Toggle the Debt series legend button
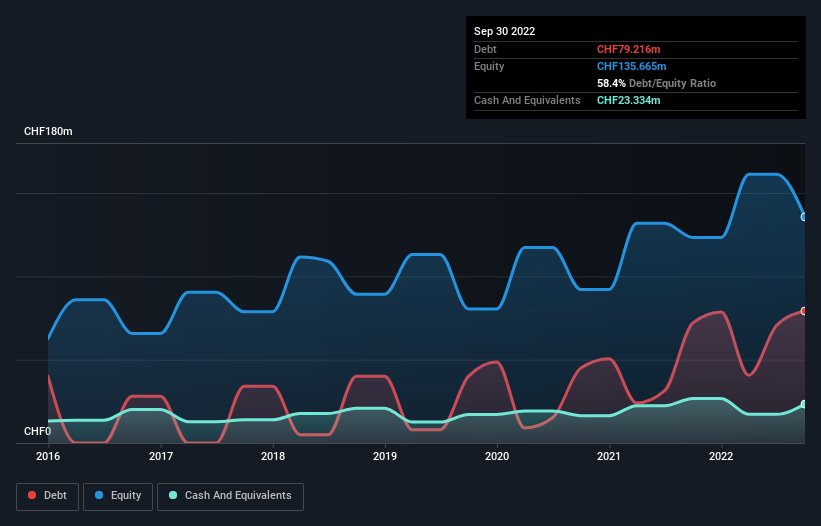The height and width of the screenshot is (526, 821). click(47, 496)
